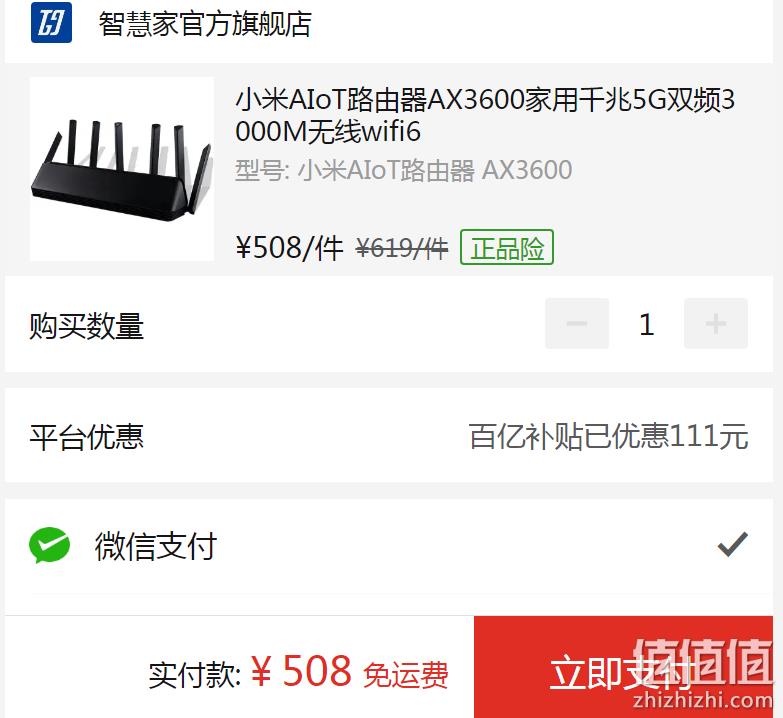The width and height of the screenshot is (783, 718).
Task: Tap the 购买数量 quantity label
Action: pos(86,326)
